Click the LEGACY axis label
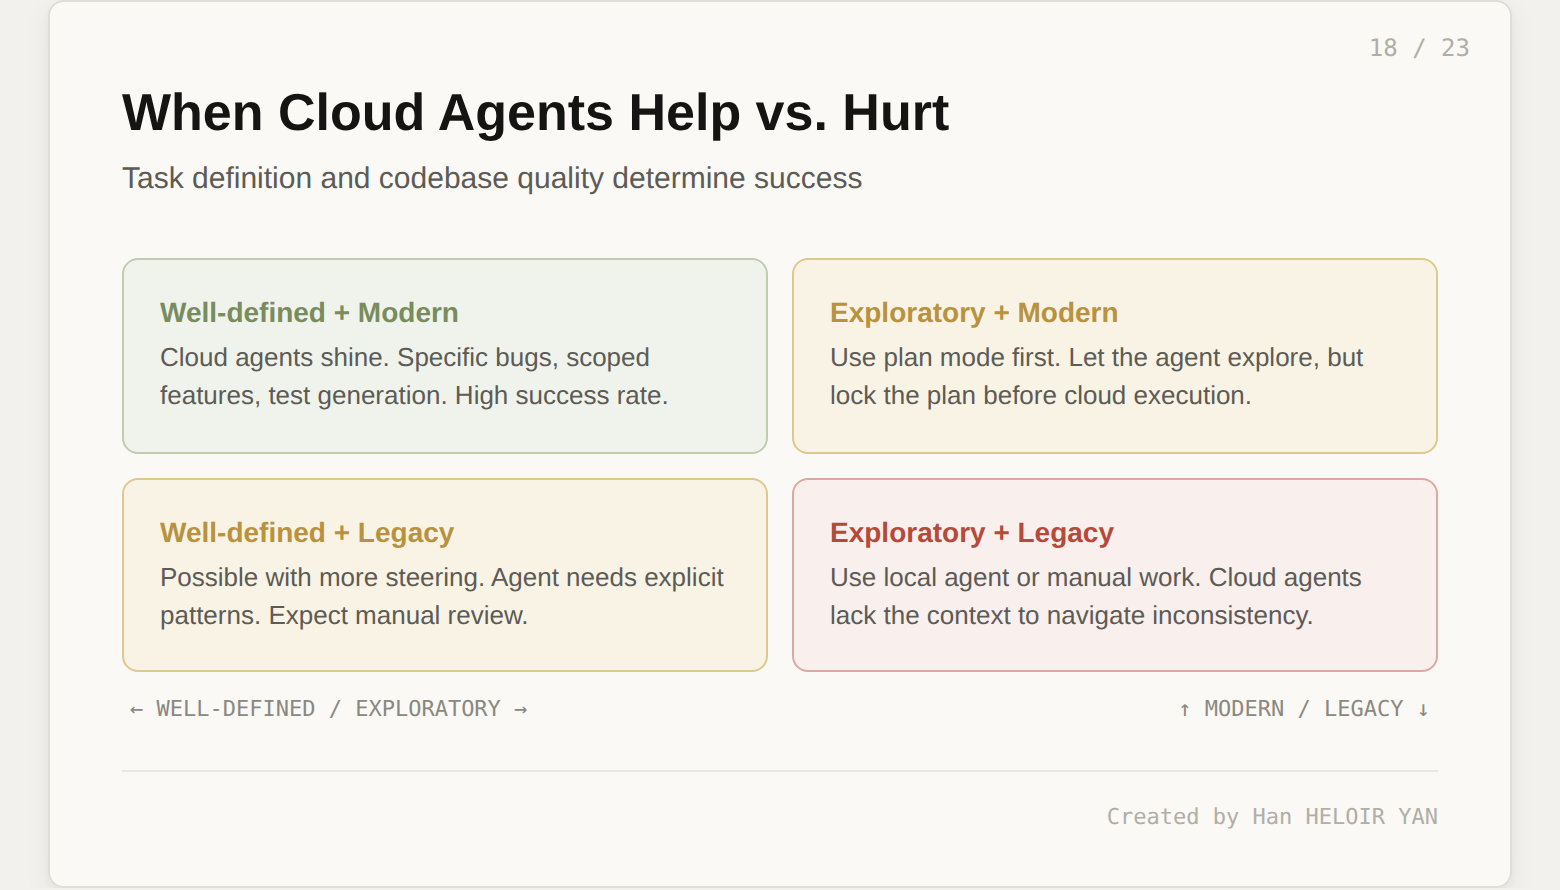The image size is (1560, 890). 1363,709
